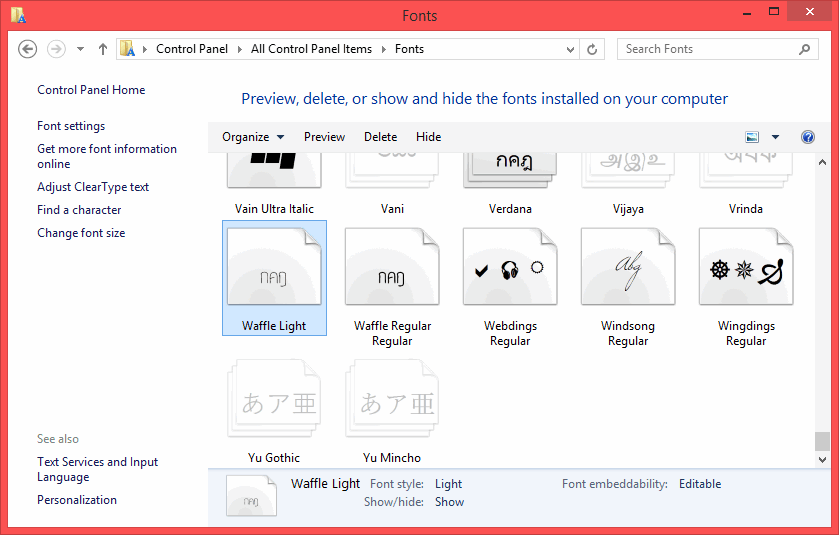Go up one folder level
Viewport: 839px width, 535px height.
point(103,49)
